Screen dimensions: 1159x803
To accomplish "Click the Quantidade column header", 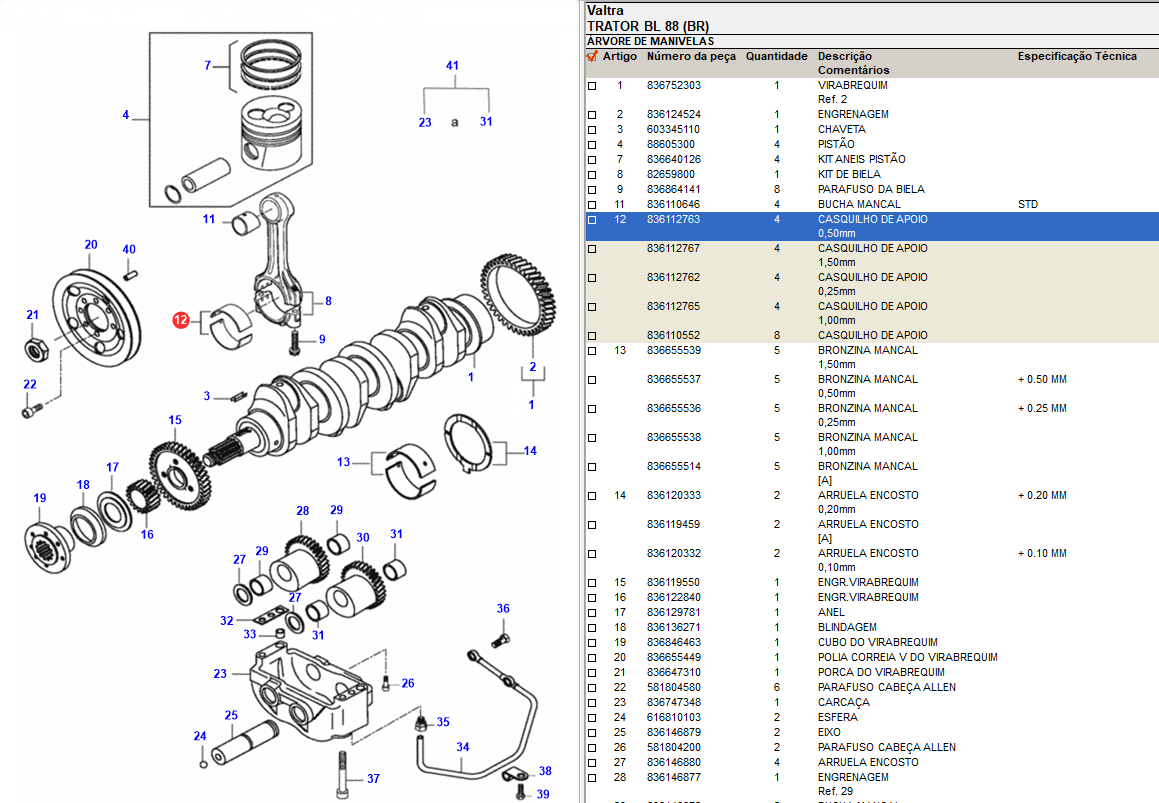I will [776, 56].
